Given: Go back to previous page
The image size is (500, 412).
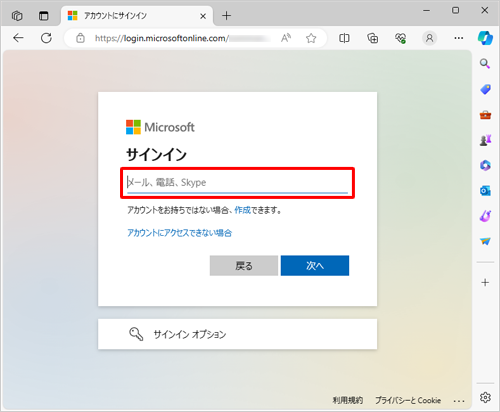Looking at the screenshot, I should [18, 38].
